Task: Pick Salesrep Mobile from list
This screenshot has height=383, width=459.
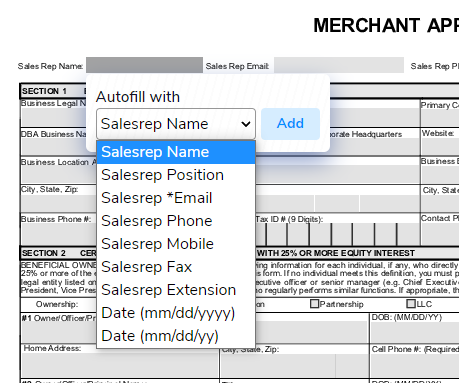Action: 176,244
